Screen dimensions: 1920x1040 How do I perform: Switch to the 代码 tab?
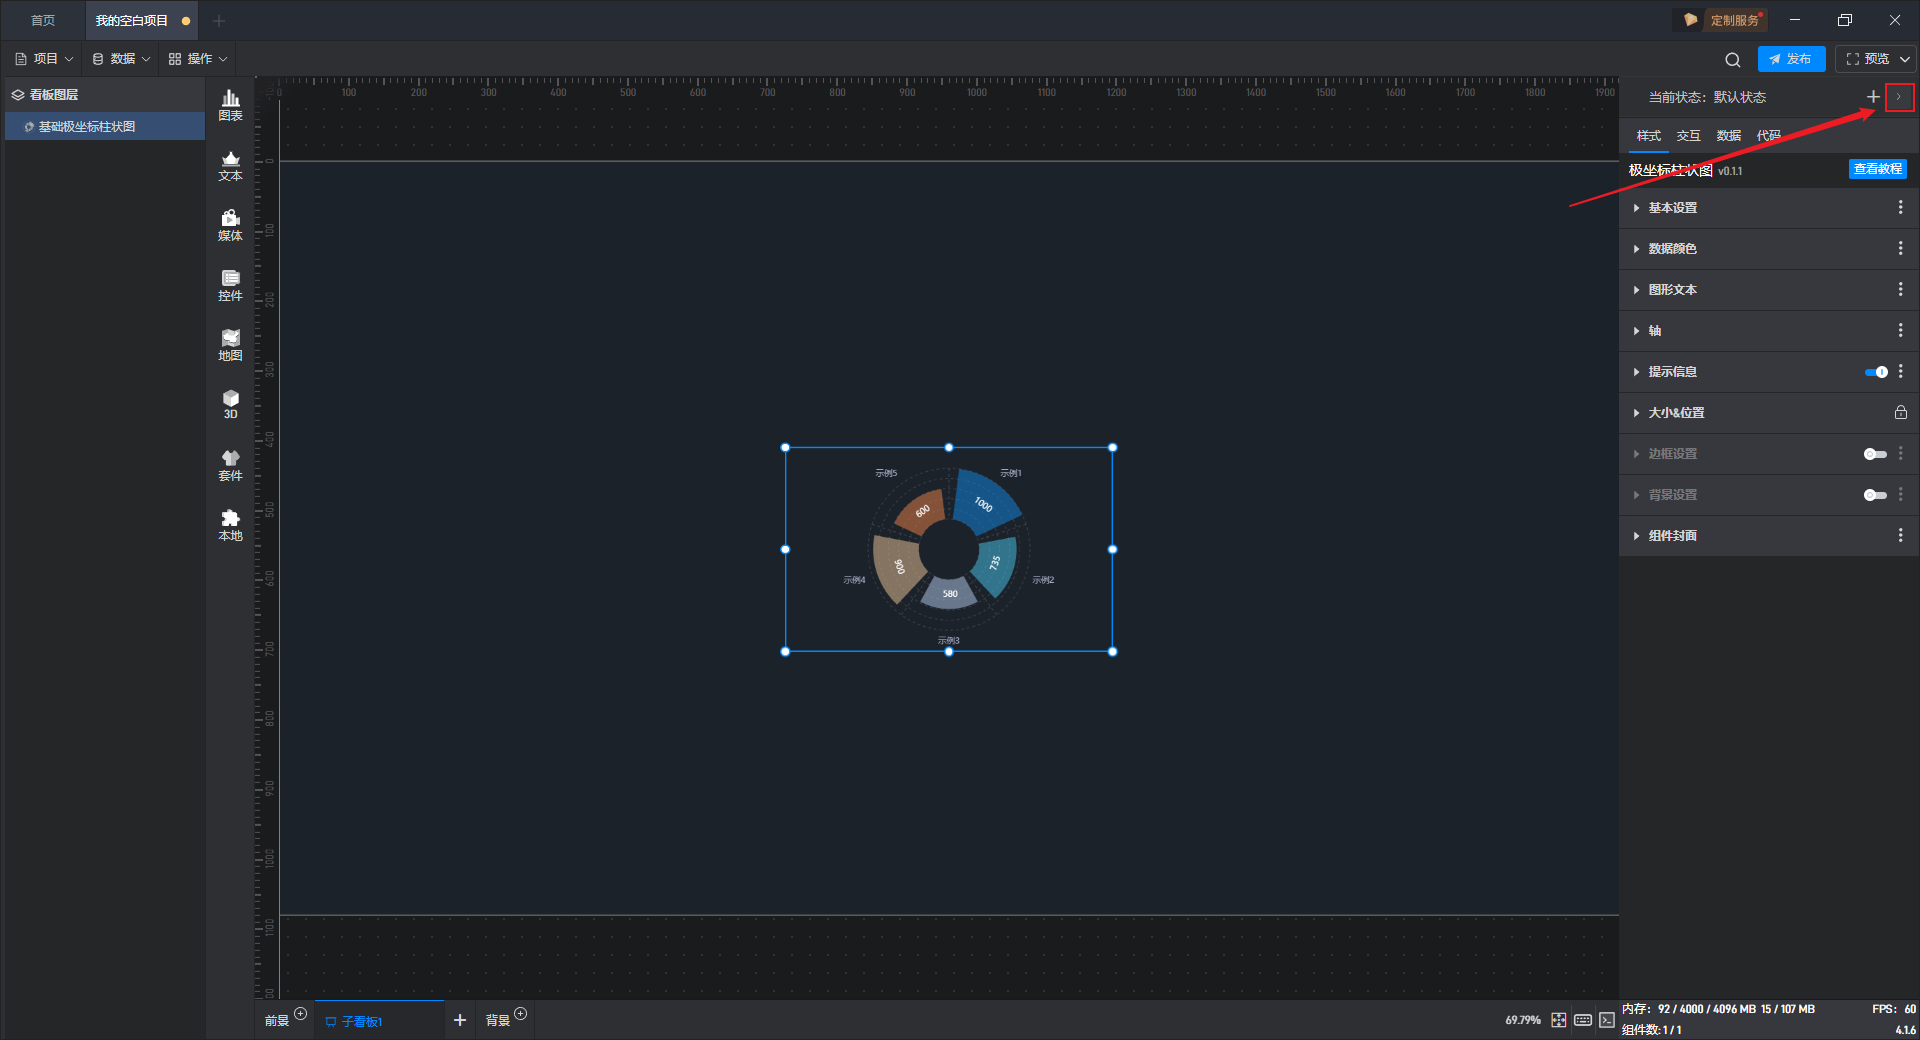(1768, 136)
